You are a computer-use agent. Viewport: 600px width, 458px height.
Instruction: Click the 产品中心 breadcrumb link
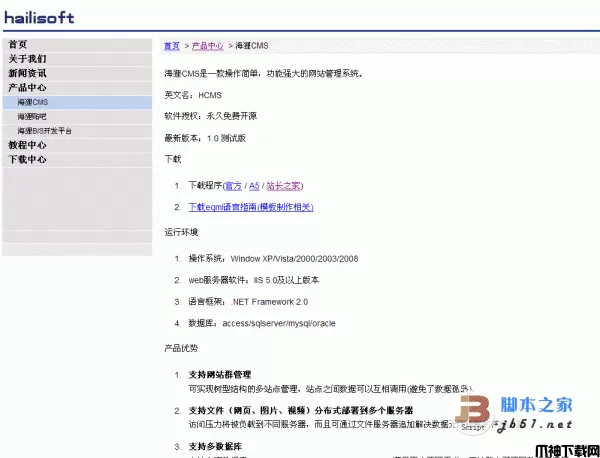pyautogui.click(x=207, y=46)
